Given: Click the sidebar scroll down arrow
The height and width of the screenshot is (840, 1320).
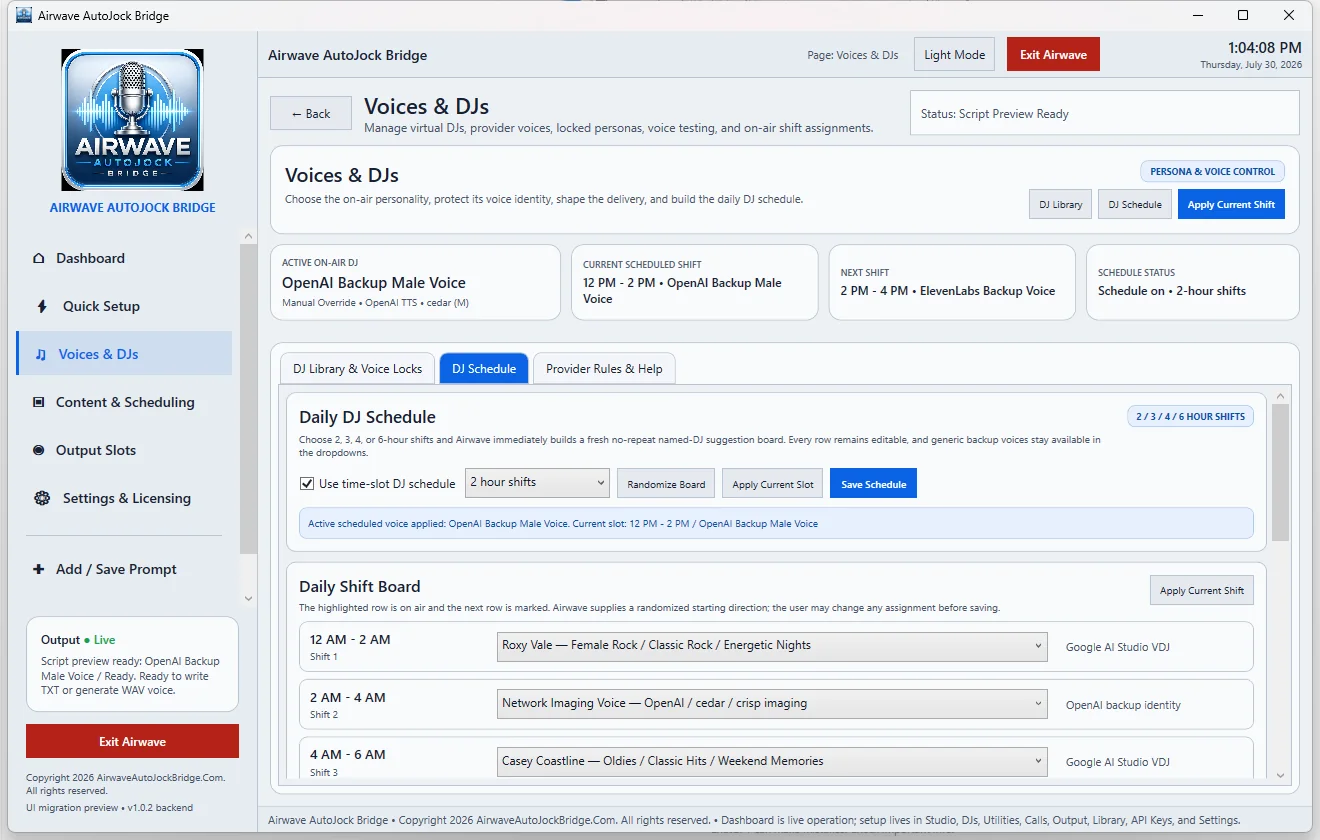Looking at the screenshot, I should [x=249, y=598].
